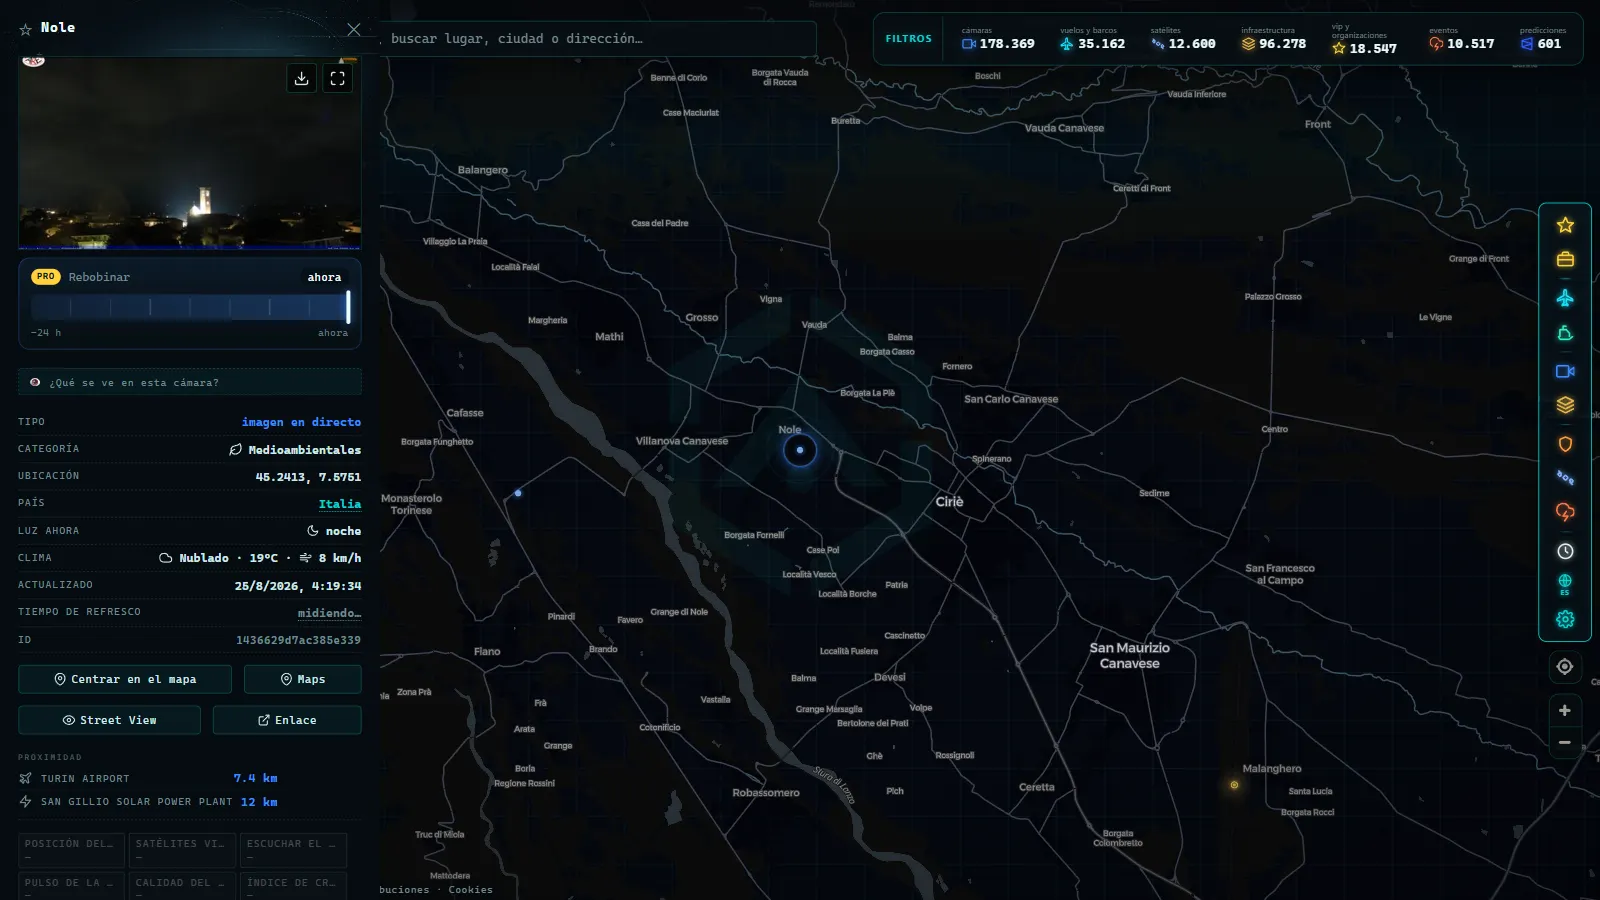Star the Nole camera as favorite
Screen dimensions: 1600x900
(x=26, y=30)
